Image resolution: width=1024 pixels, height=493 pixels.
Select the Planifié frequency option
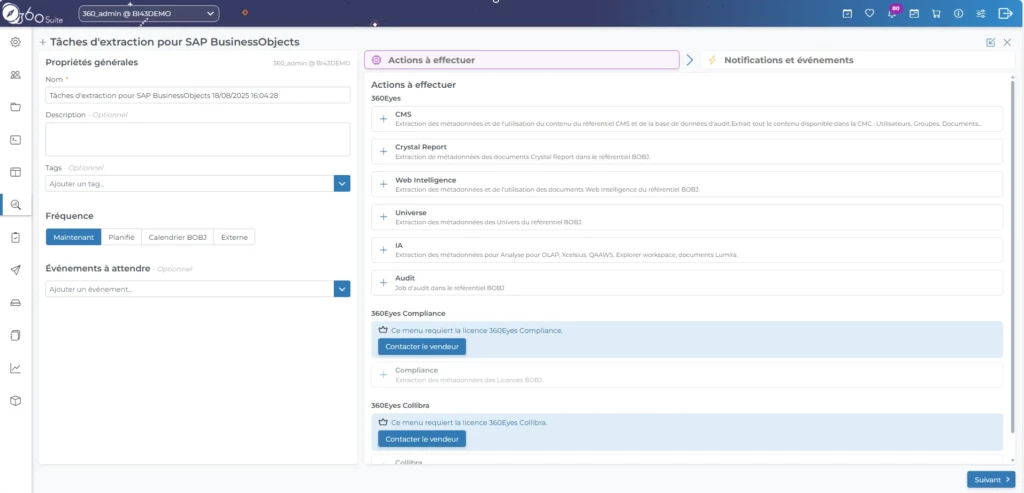[x=121, y=237]
